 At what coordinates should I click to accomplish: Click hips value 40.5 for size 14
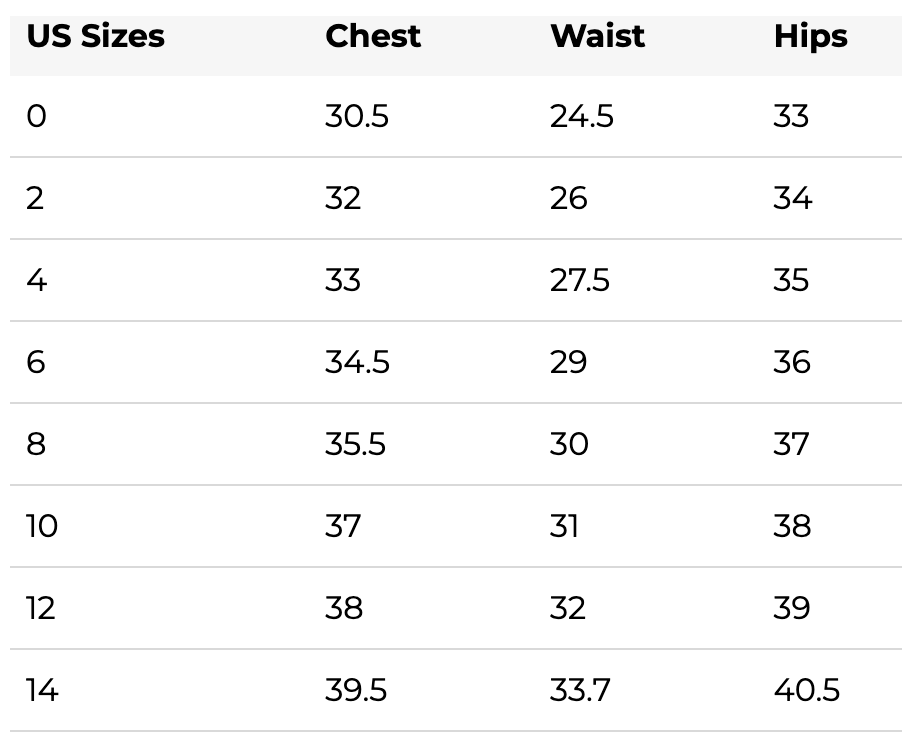[x=807, y=690]
